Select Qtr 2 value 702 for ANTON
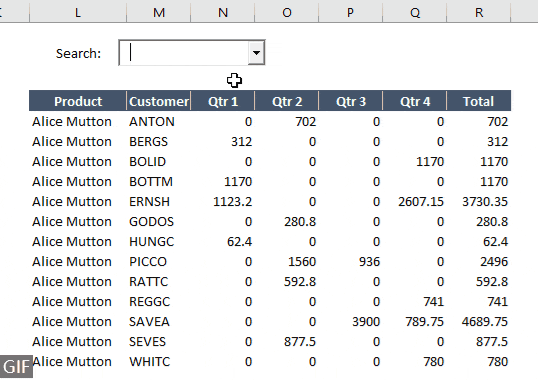Screen dimensions: 538x380 pyautogui.click(x=306, y=121)
